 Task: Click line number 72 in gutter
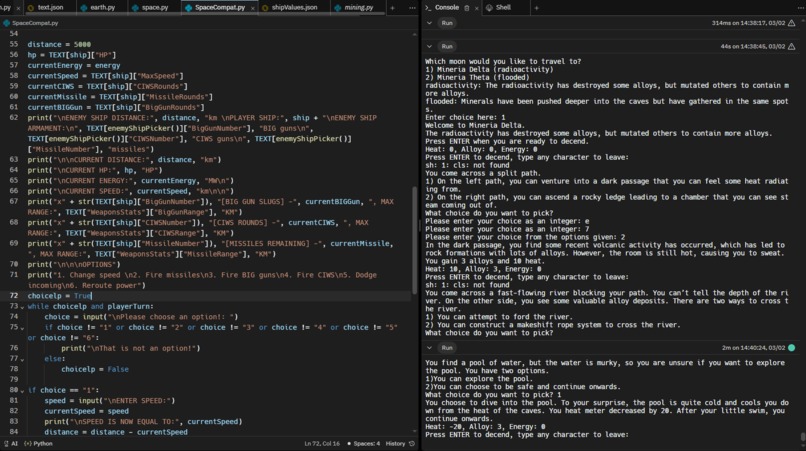[14, 296]
